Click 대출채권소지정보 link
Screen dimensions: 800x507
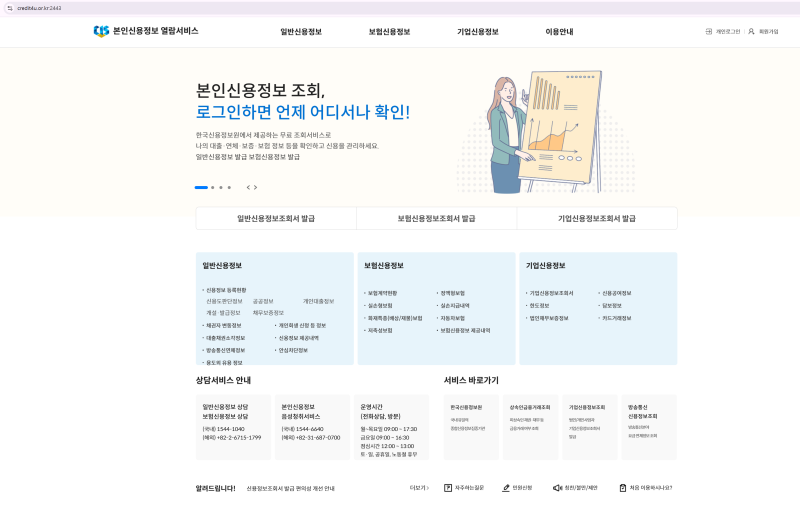(226, 338)
